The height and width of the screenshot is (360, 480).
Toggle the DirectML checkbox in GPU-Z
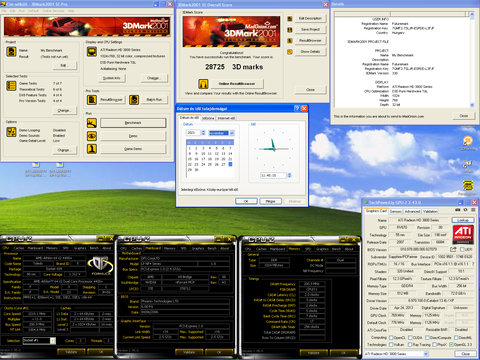[456, 338]
